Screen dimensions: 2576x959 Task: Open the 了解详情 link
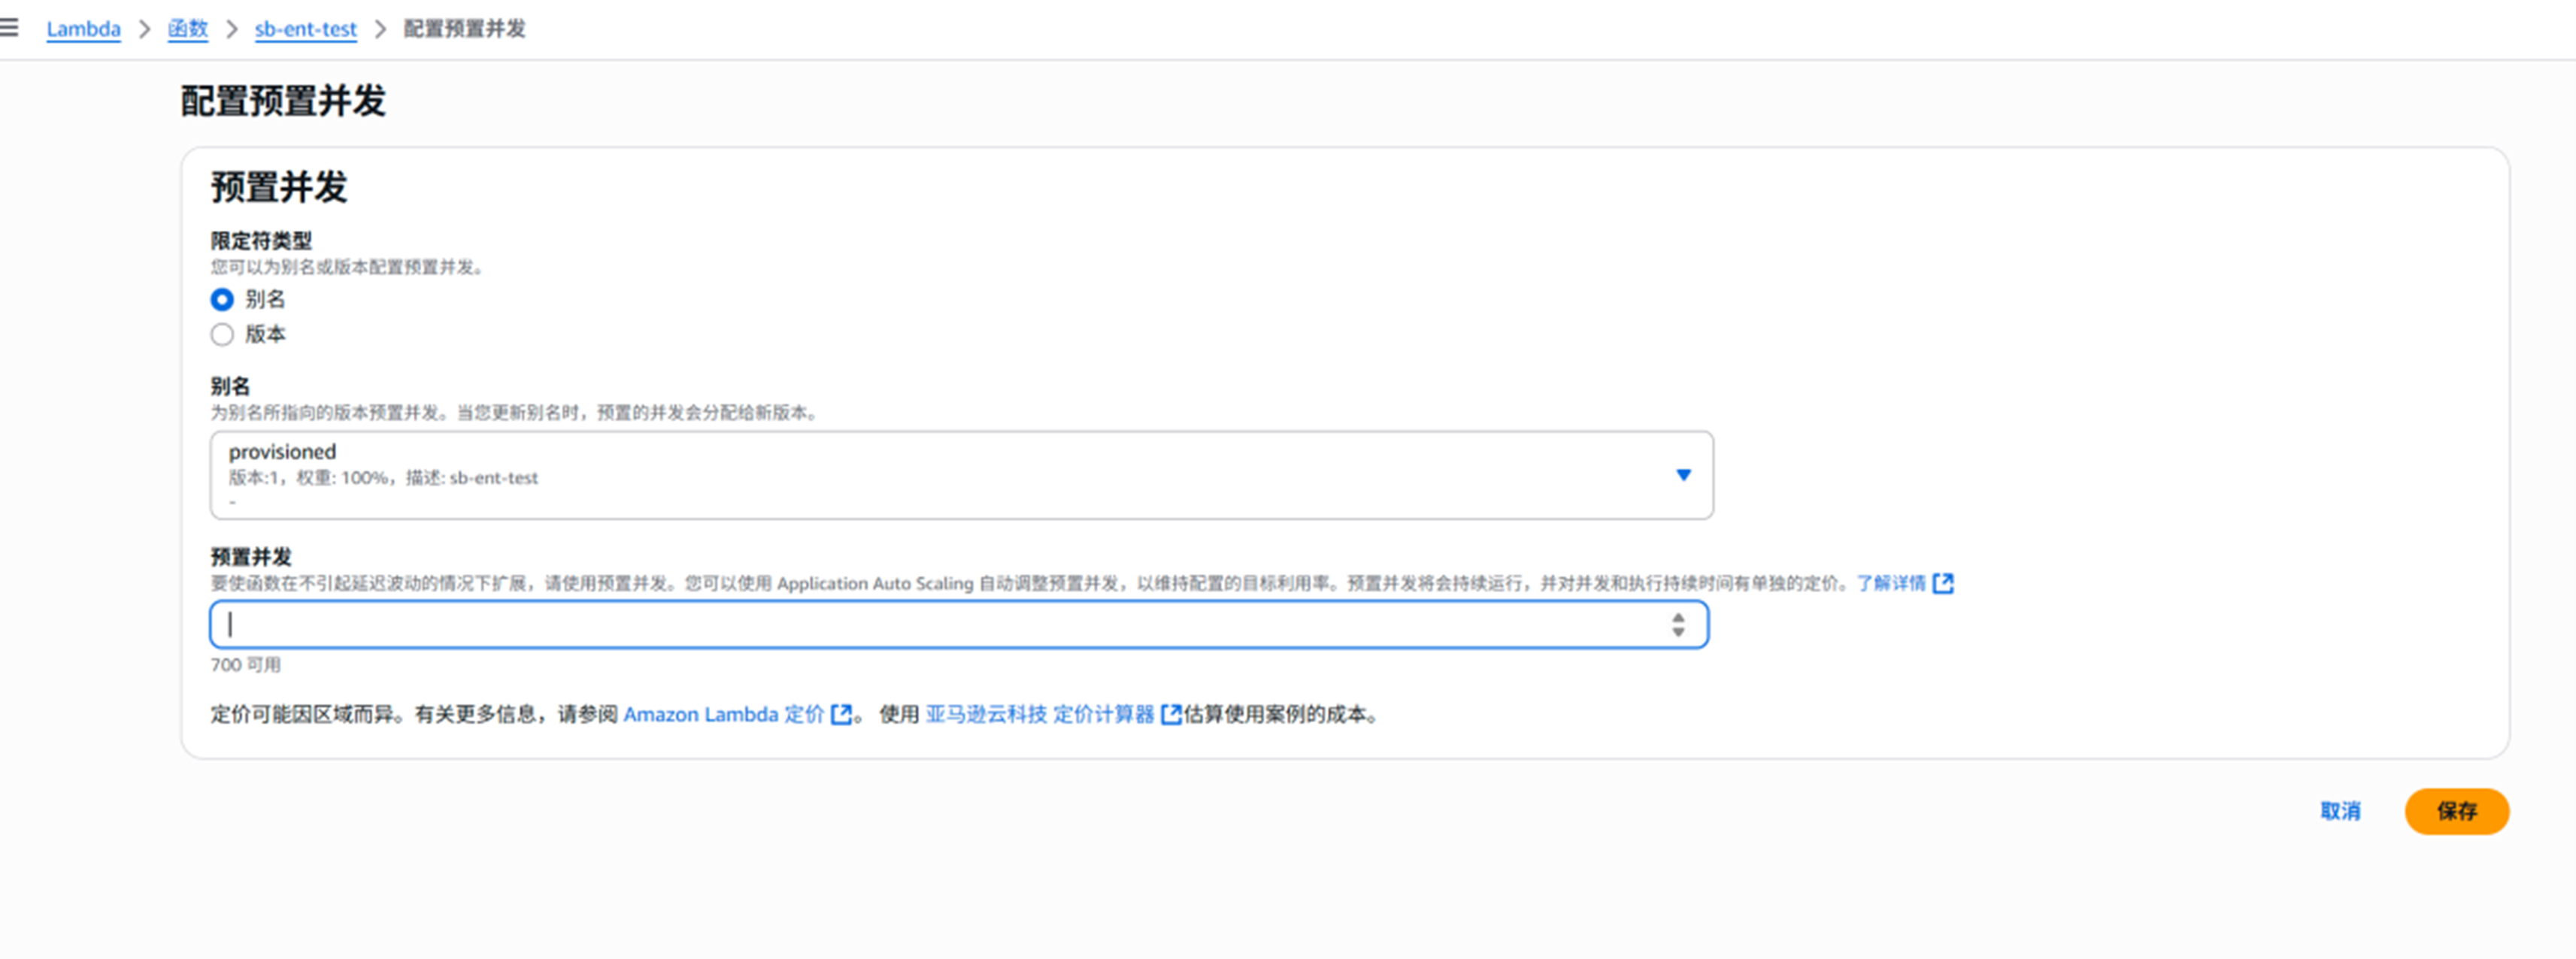[x=1890, y=583]
